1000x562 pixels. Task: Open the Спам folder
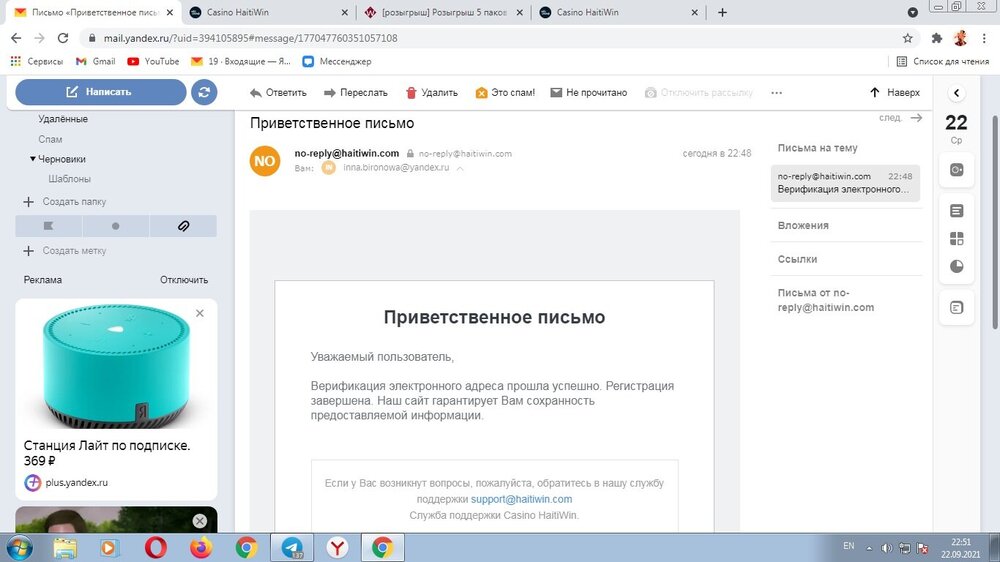[x=50, y=139]
